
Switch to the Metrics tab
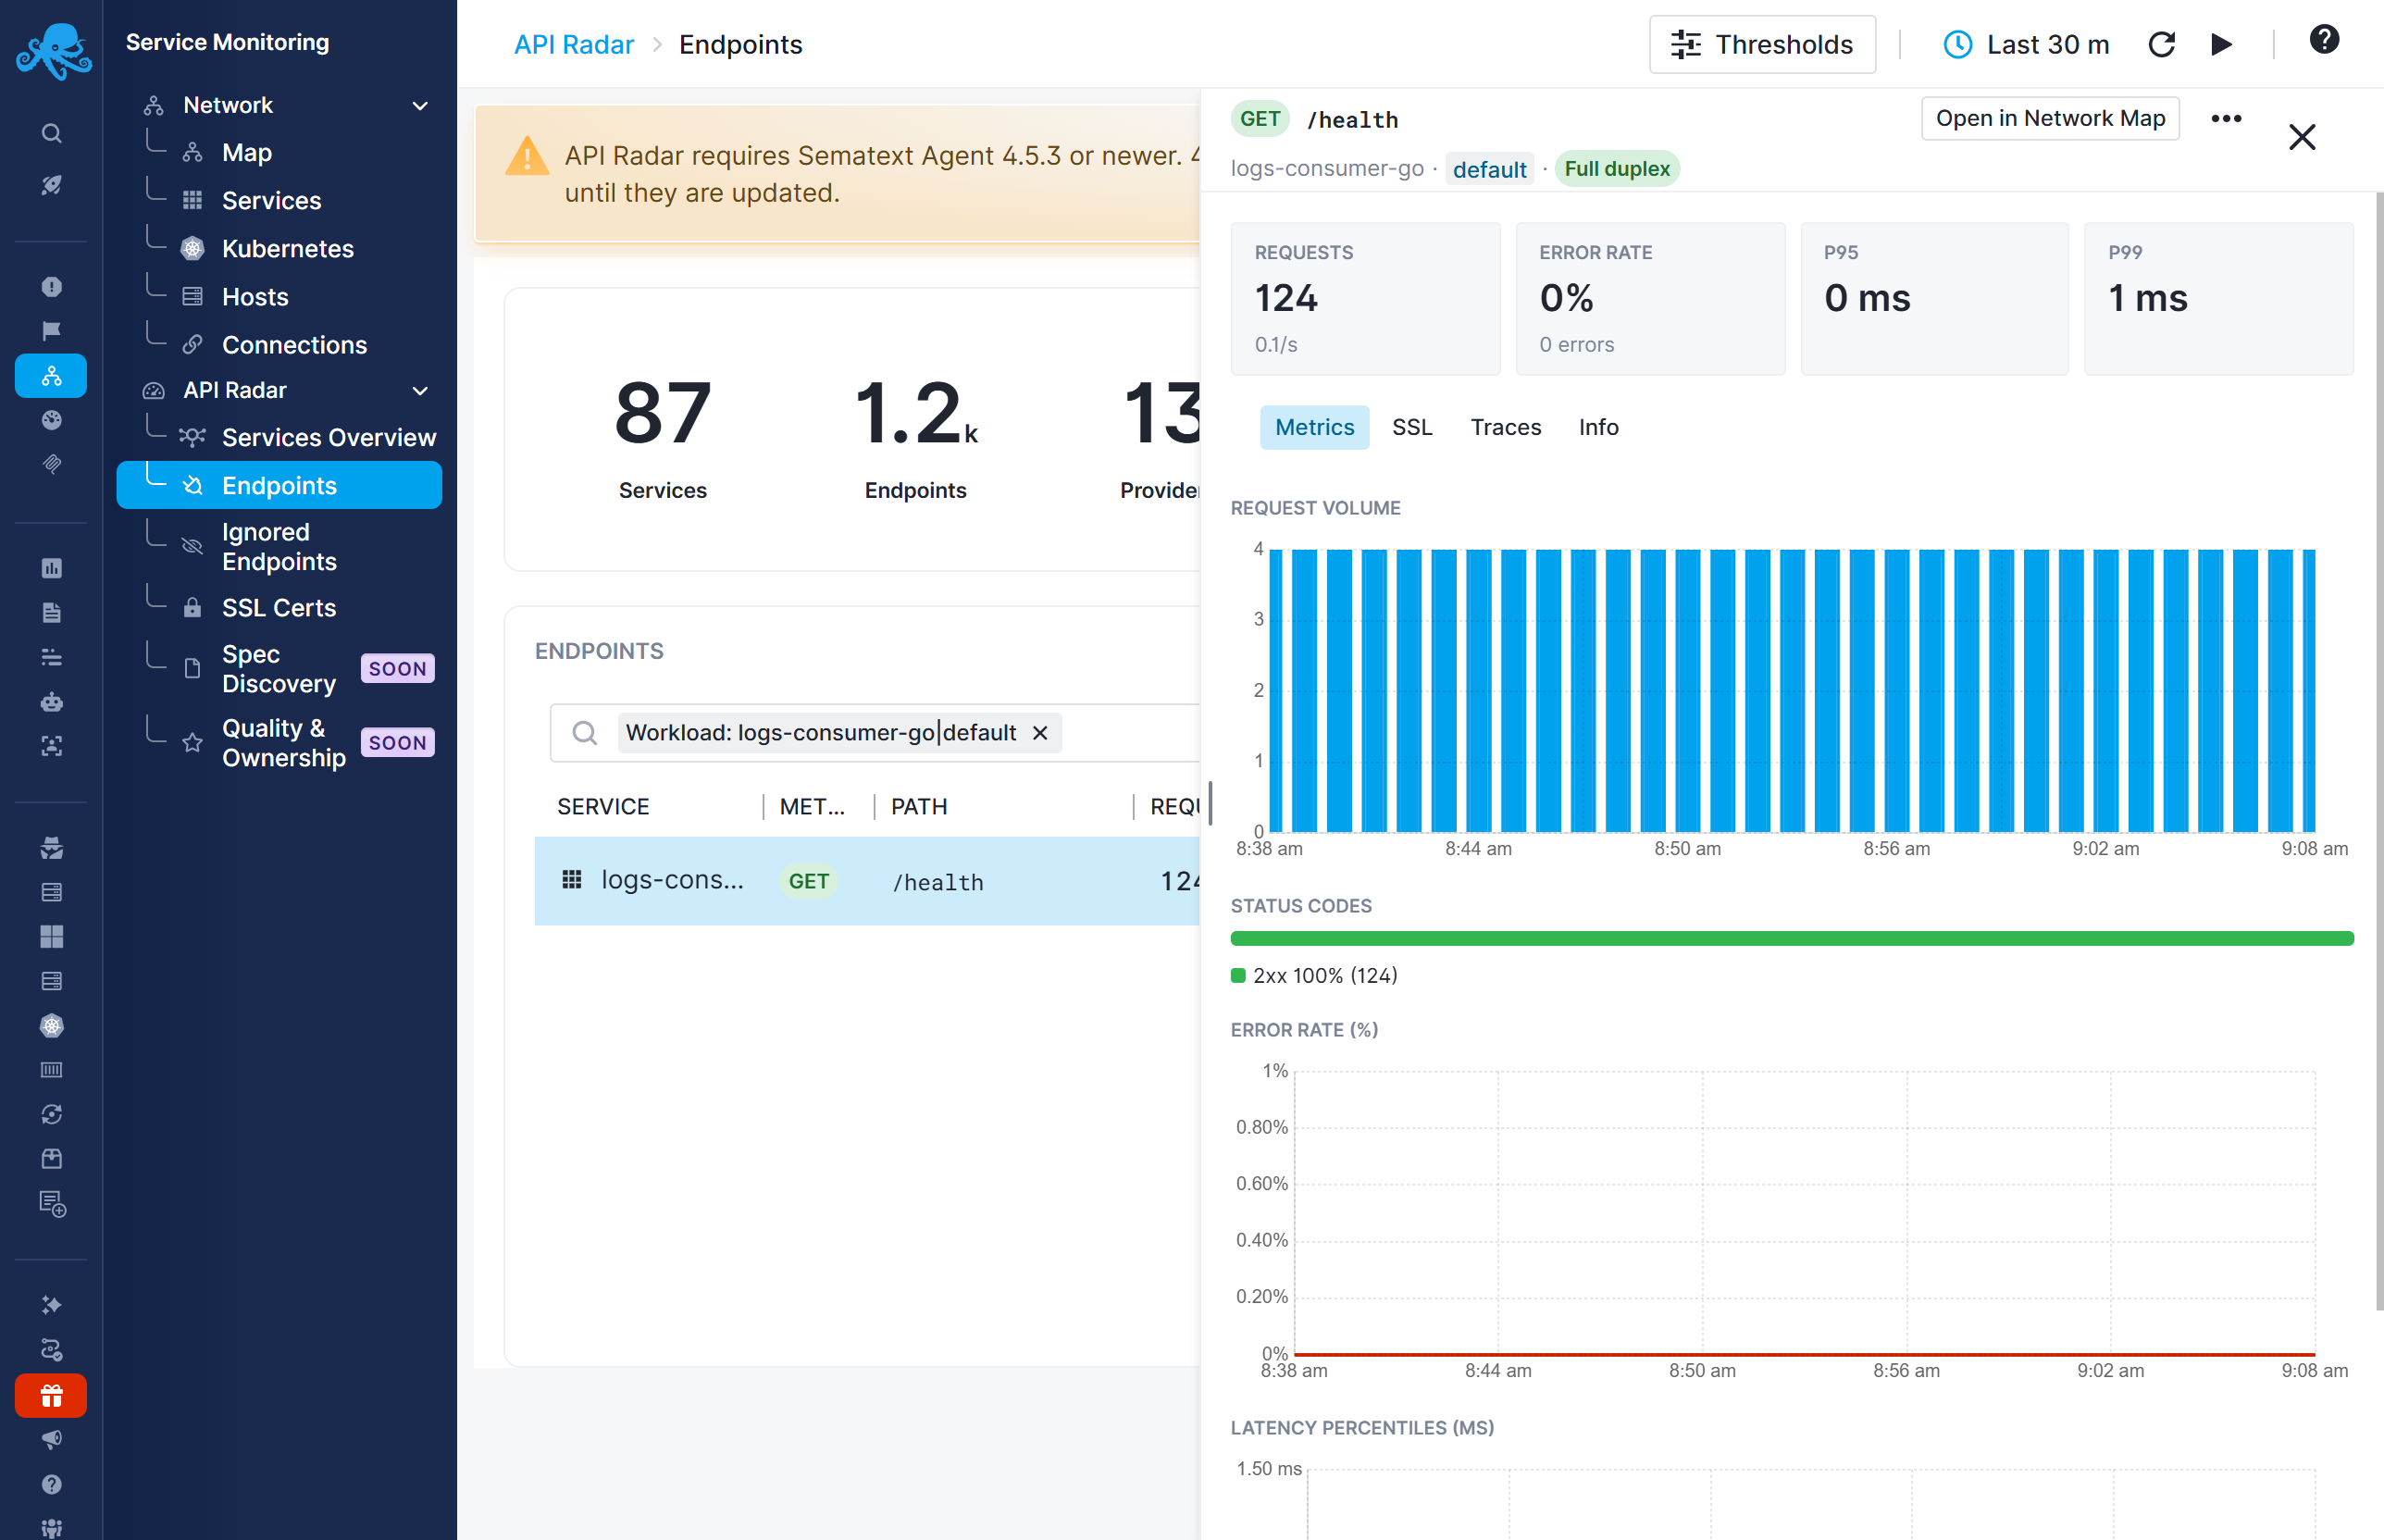point(1314,427)
